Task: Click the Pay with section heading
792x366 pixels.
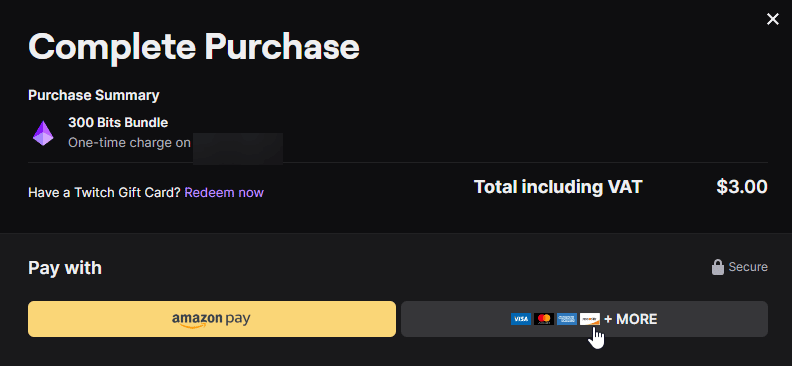Action: tap(65, 268)
